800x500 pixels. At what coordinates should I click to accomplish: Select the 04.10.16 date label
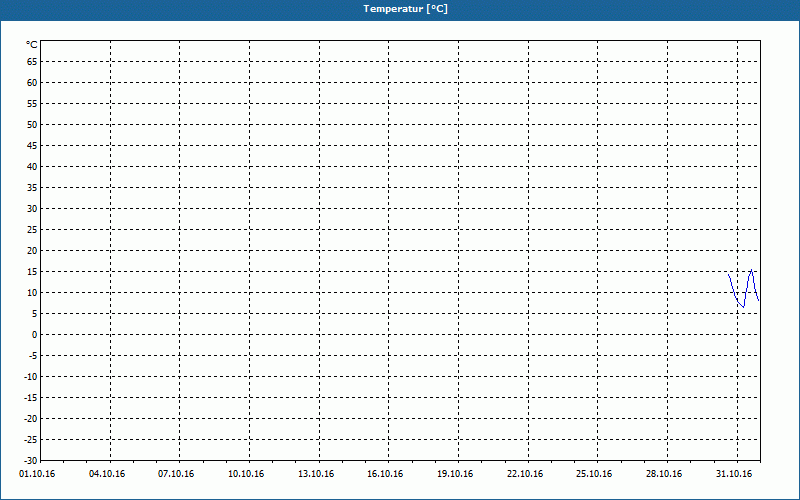pos(107,474)
